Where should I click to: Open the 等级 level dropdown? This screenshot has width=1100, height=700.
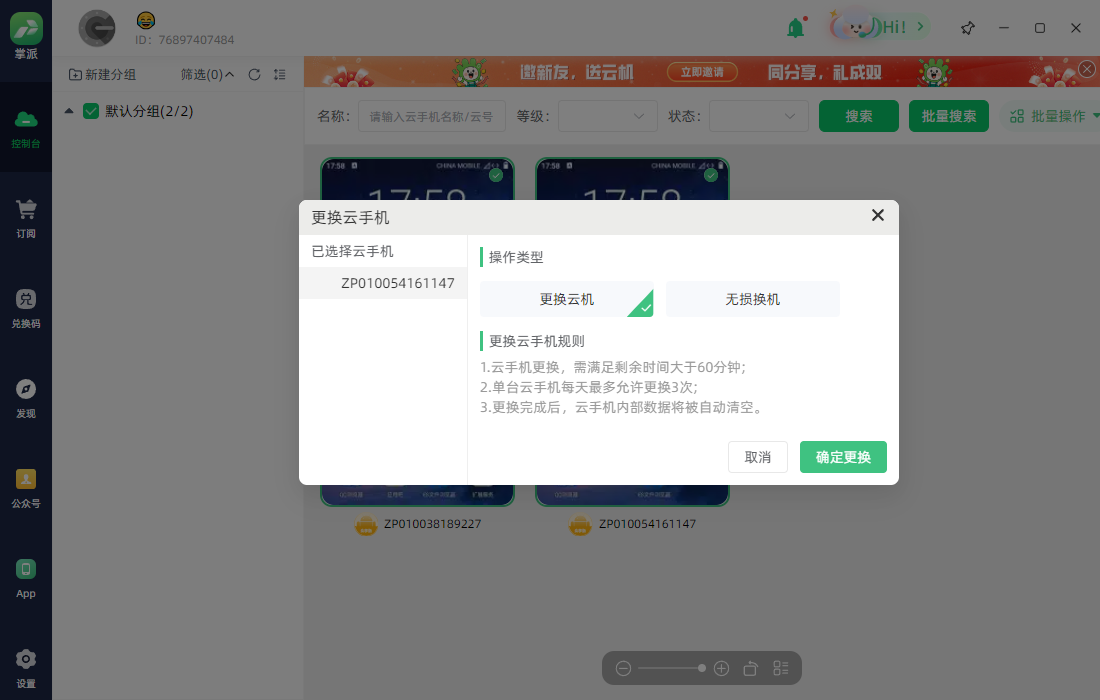click(608, 116)
